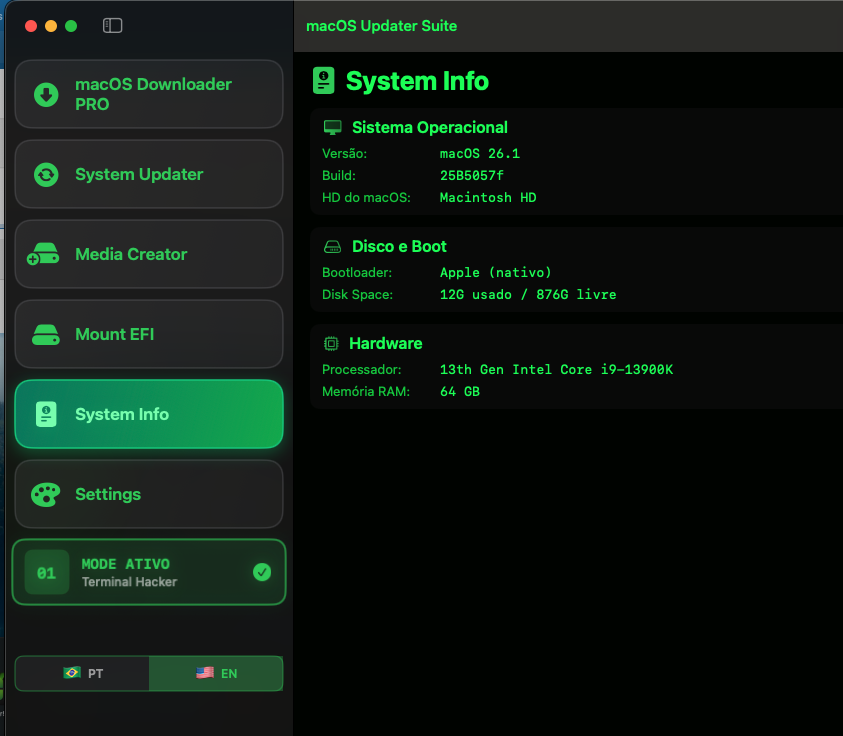The height and width of the screenshot is (736, 843).
Task: Click the MODE ATIVO label
Action: point(125,564)
